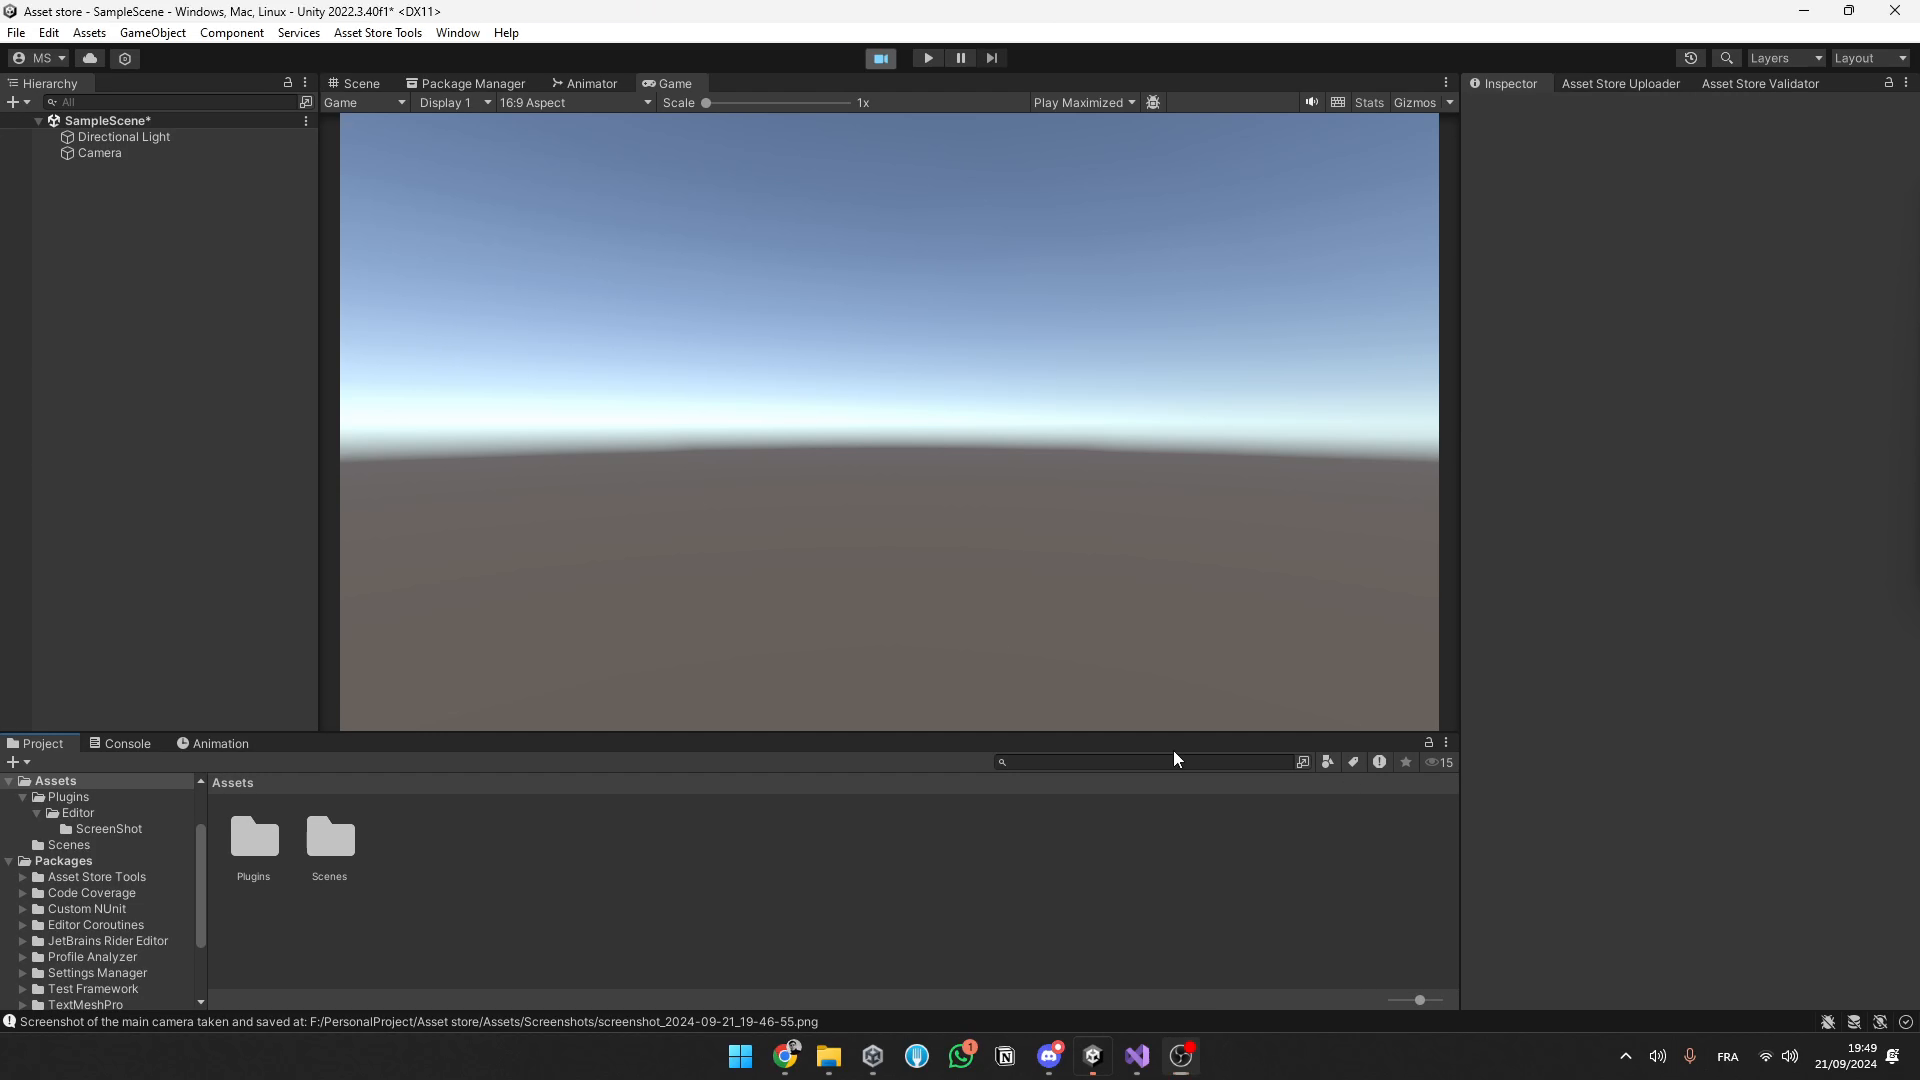Open the Hierarchy panel options menu
Viewport: 1920px width, 1080px height.
(305, 83)
